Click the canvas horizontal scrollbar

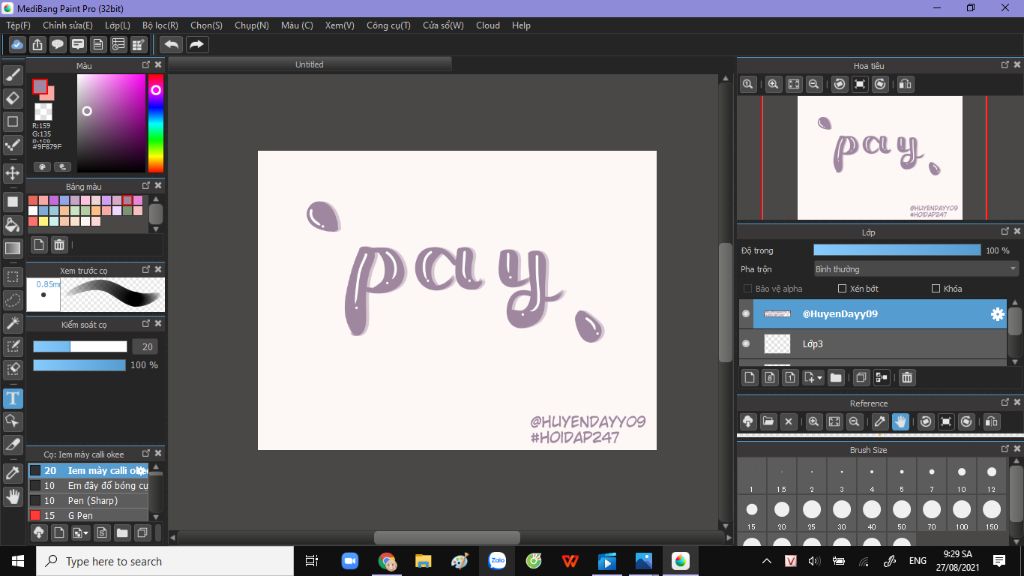pyautogui.click(x=447, y=537)
